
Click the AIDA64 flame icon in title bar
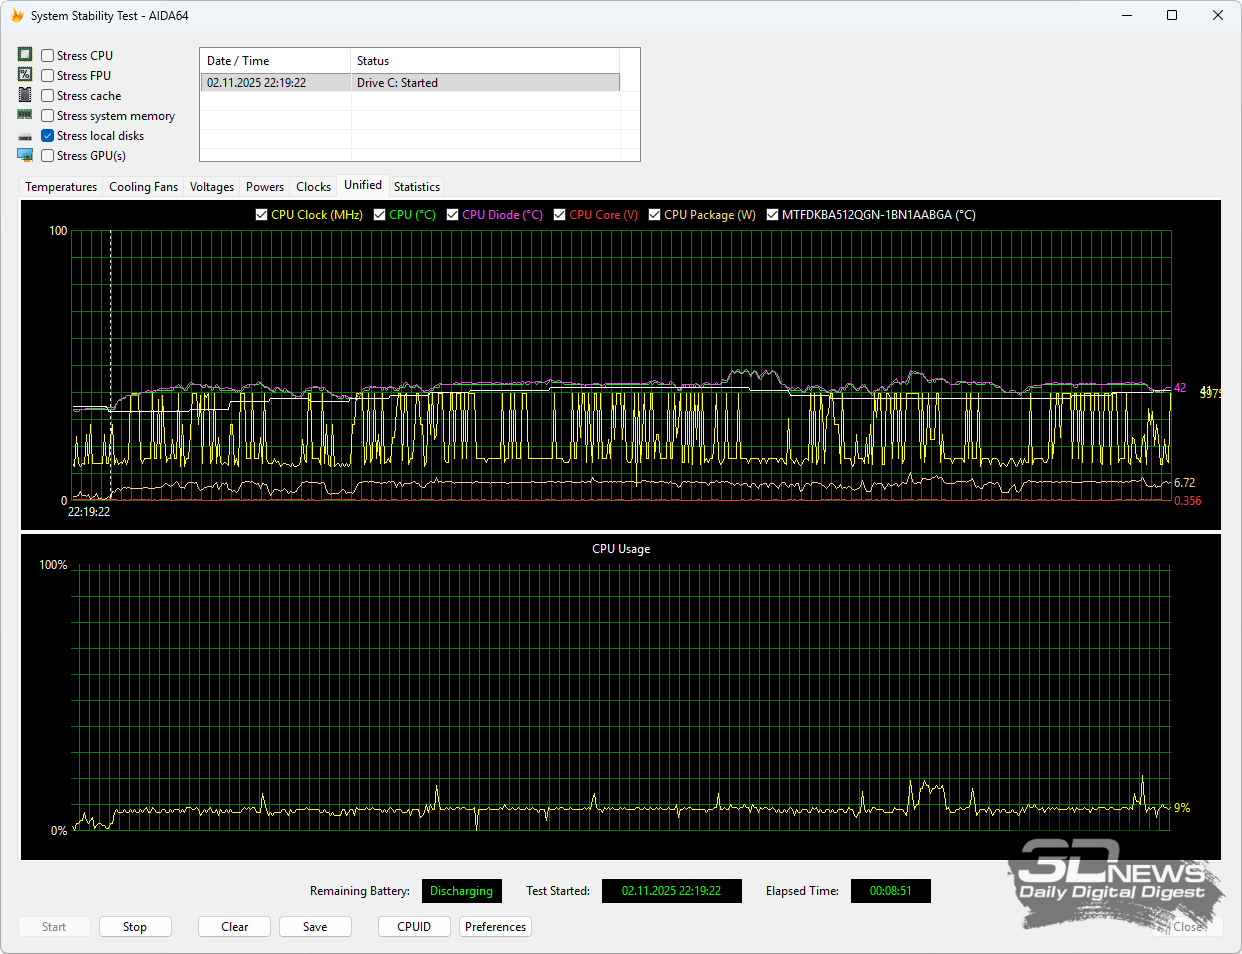17,16
